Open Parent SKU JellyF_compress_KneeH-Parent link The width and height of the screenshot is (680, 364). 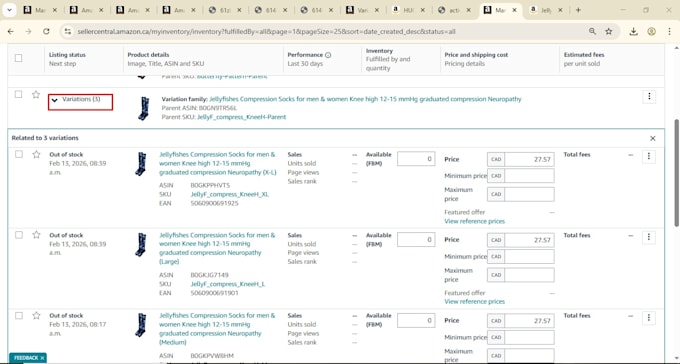coord(242,117)
